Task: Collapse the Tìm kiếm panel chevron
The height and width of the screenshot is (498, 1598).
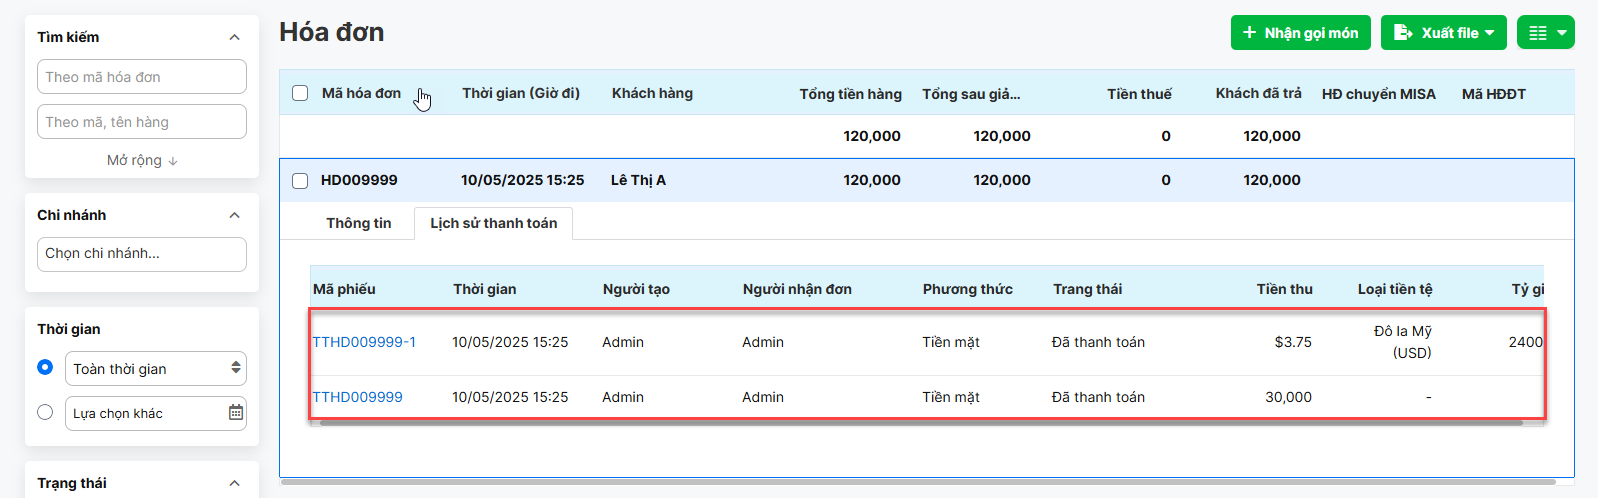Action: (x=234, y=37)
